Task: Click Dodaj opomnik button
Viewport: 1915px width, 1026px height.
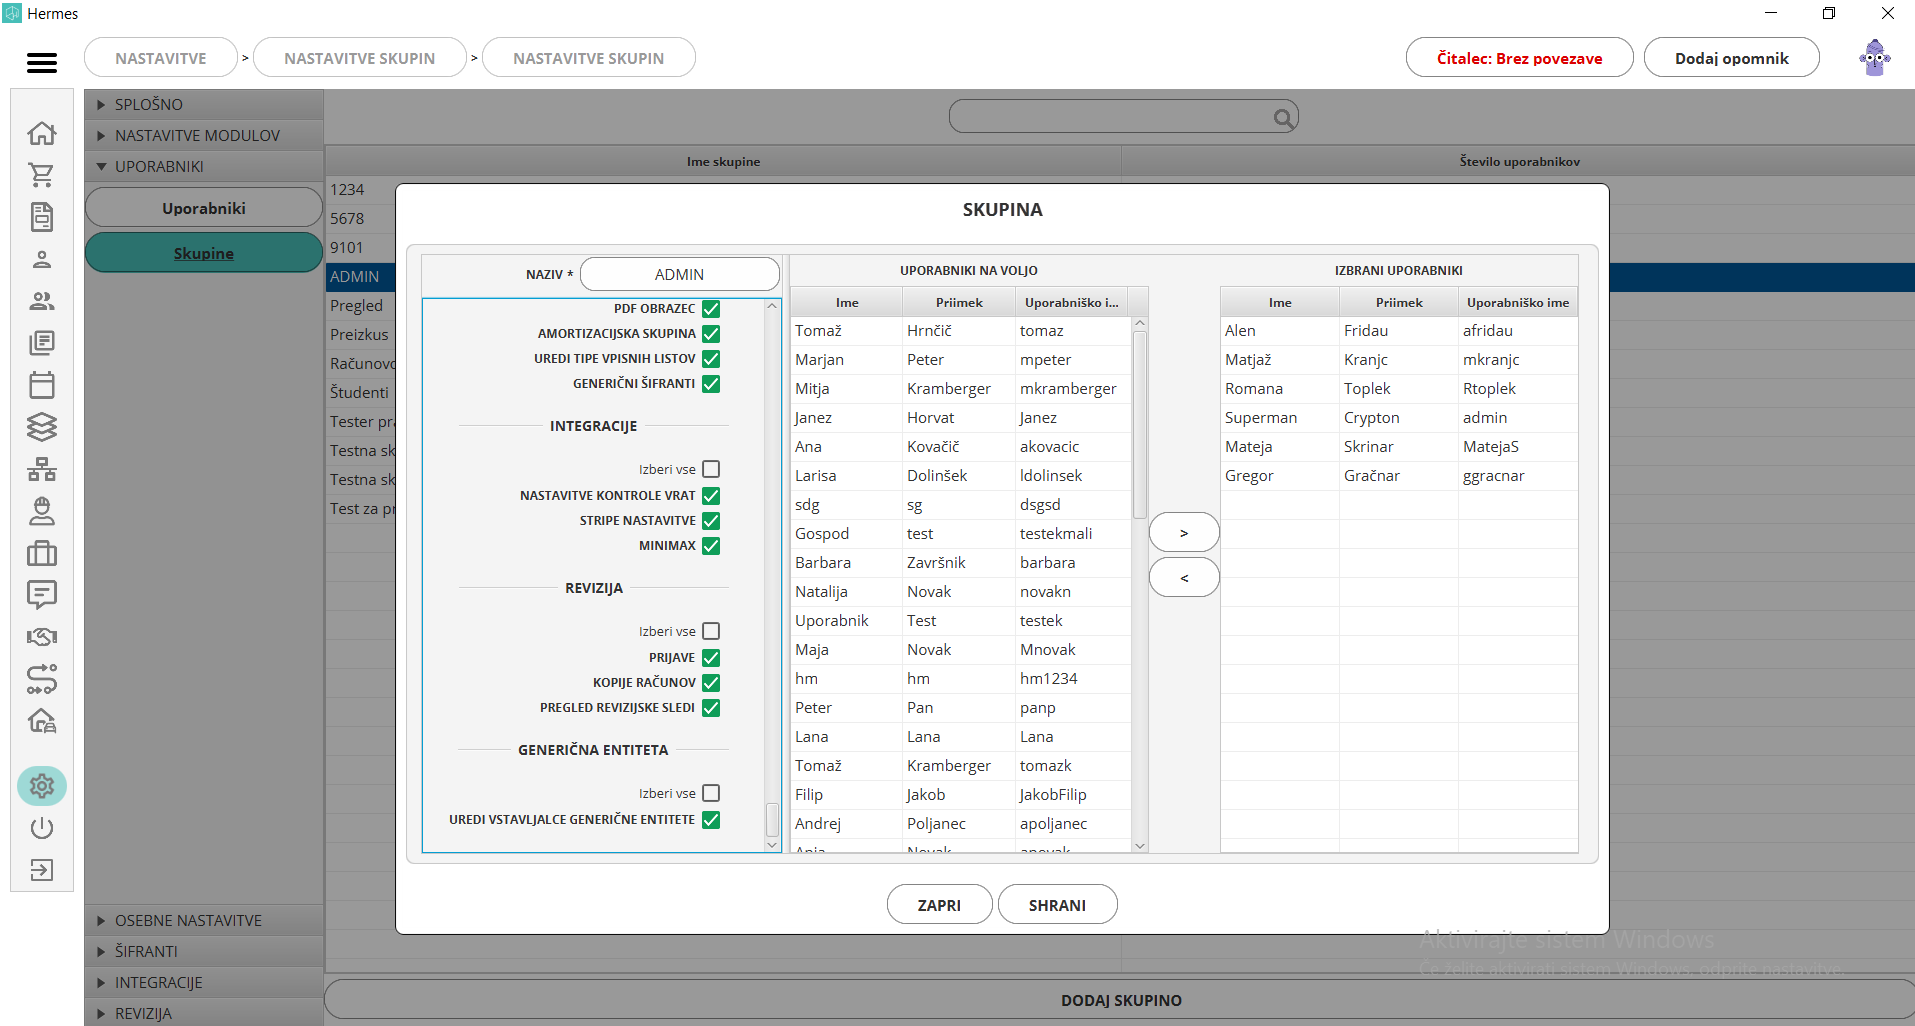Action: pos(1731,58)
